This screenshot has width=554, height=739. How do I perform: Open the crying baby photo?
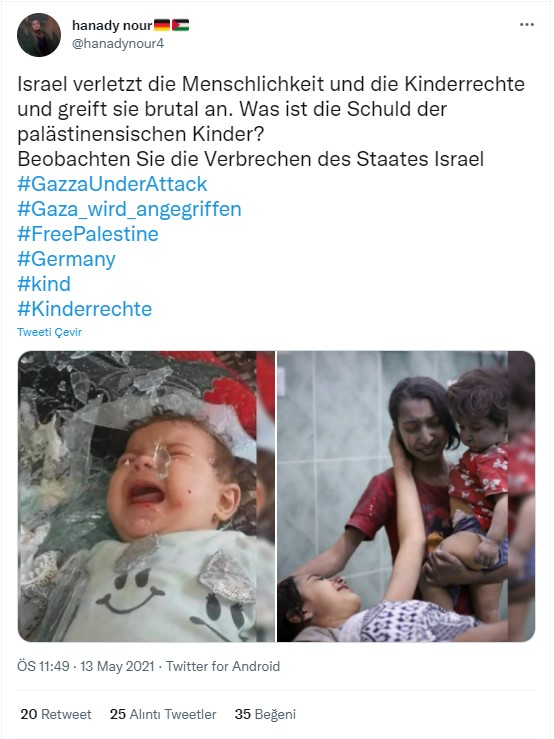tap(146, 496)
